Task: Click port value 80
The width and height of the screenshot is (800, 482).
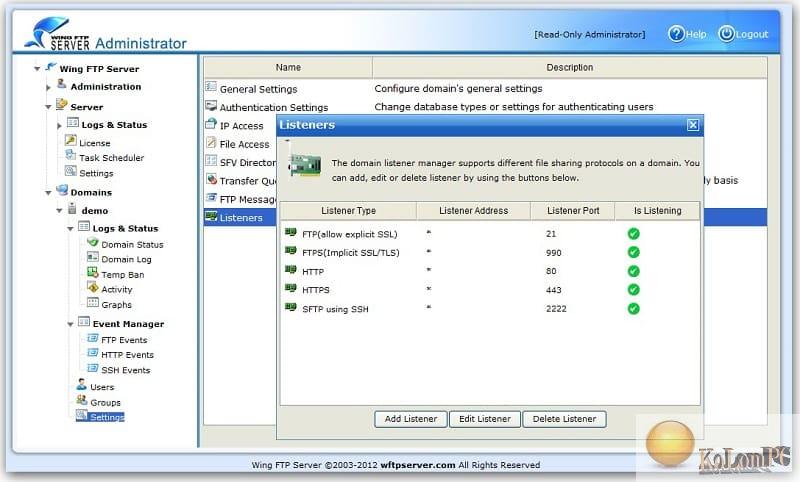Action: [x=551, y=271]
